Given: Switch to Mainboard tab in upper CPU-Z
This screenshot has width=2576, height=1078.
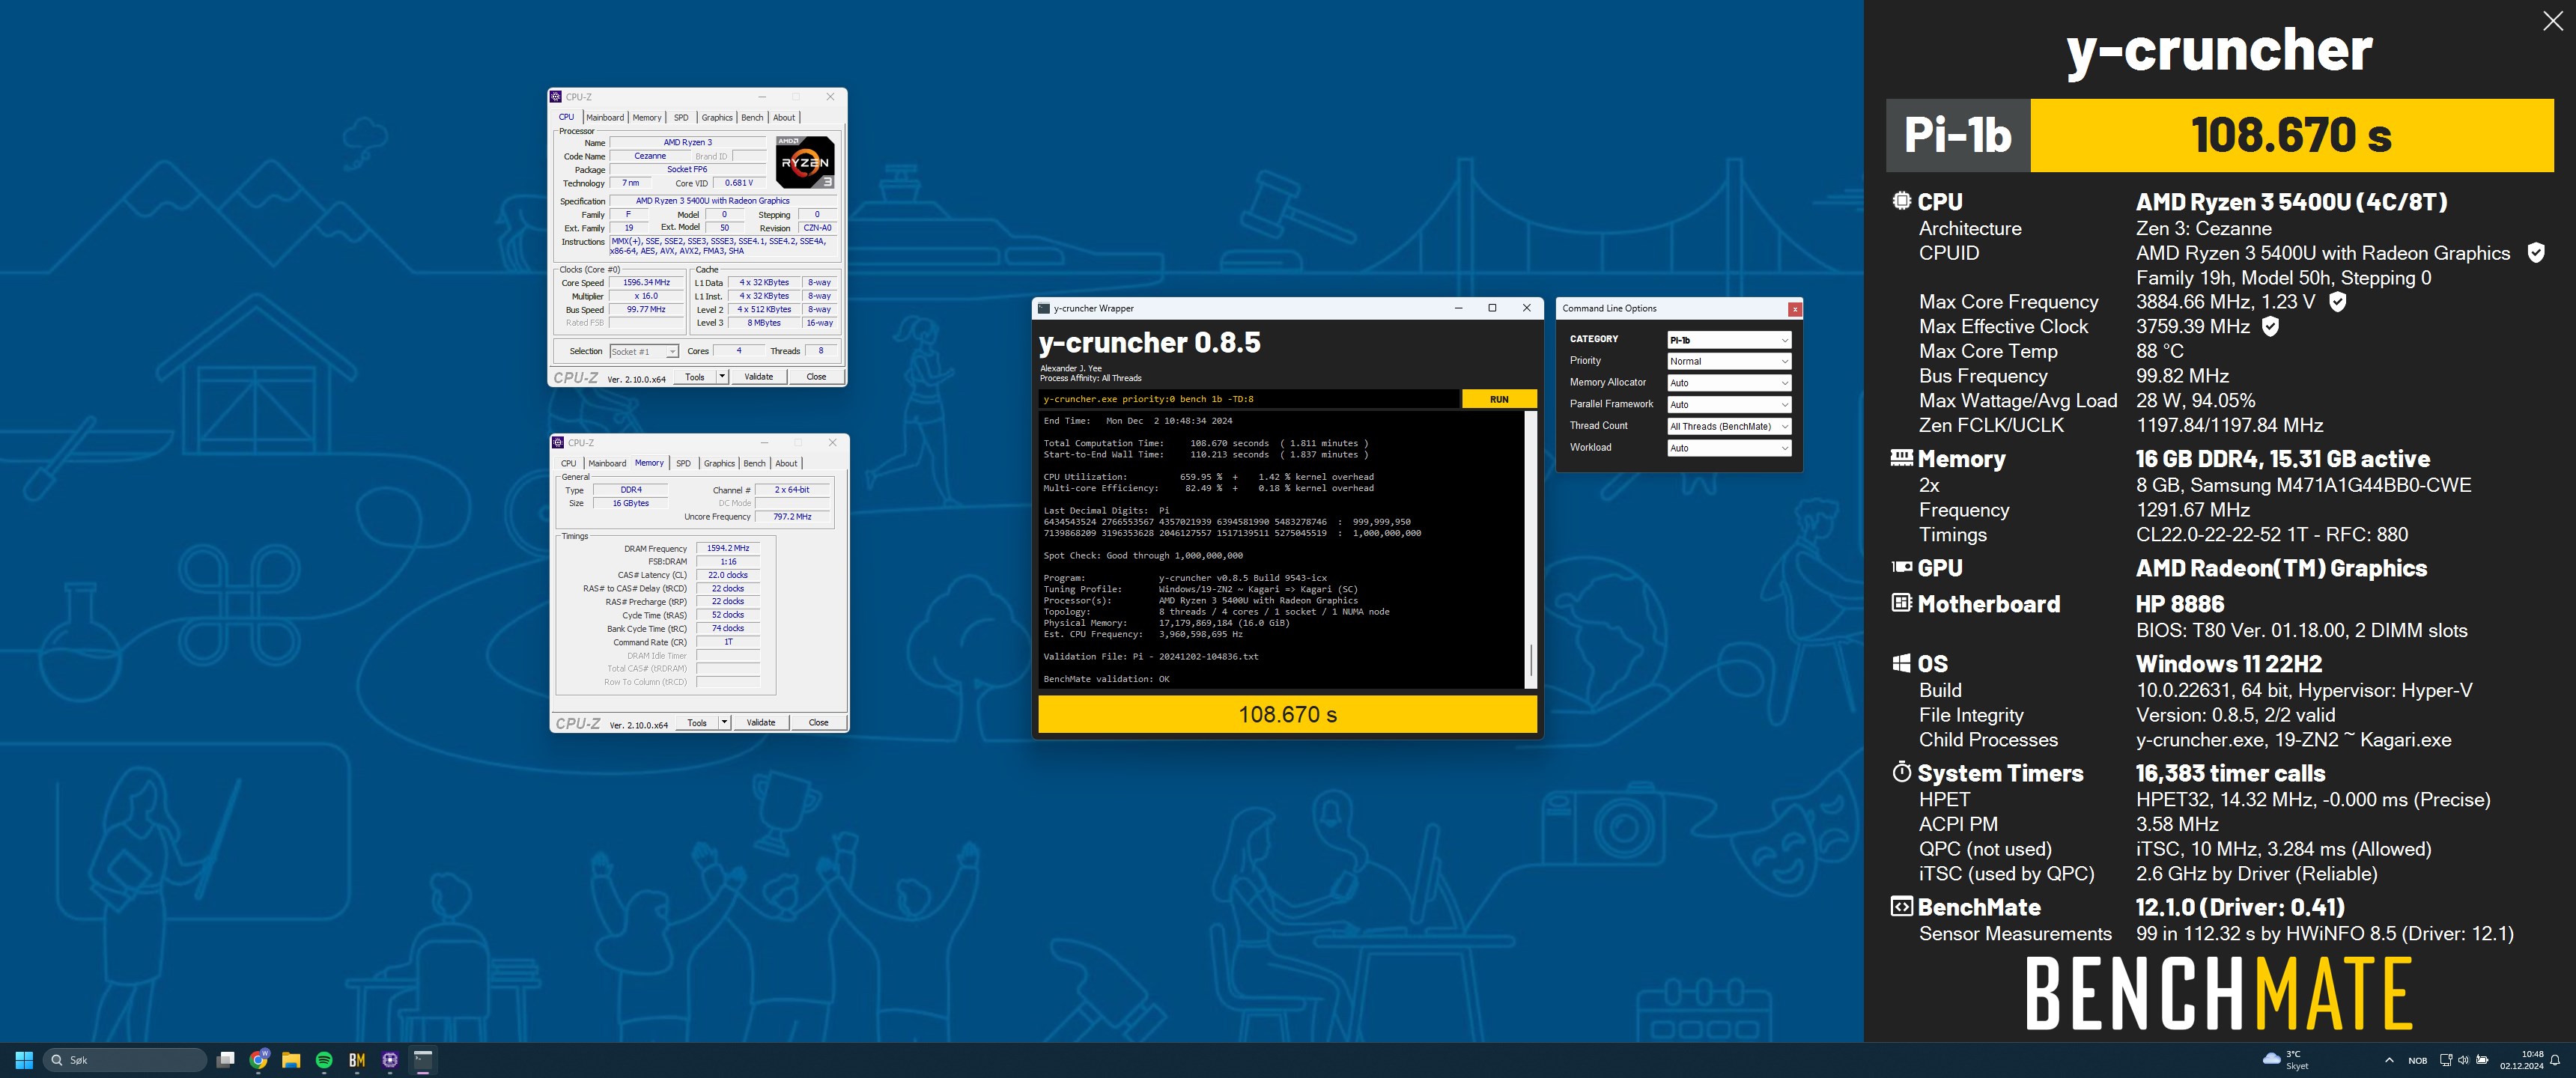Looking at the screenshot, I should [x=605, y=118].
